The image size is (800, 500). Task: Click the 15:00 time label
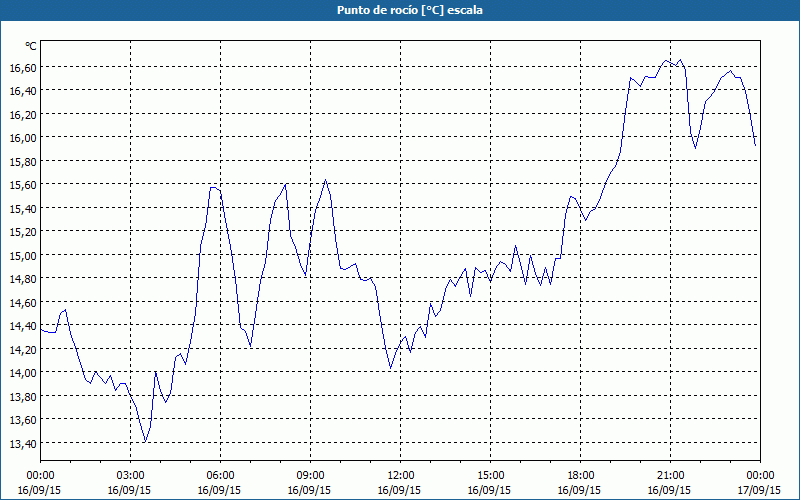click(x=490, y=476)
